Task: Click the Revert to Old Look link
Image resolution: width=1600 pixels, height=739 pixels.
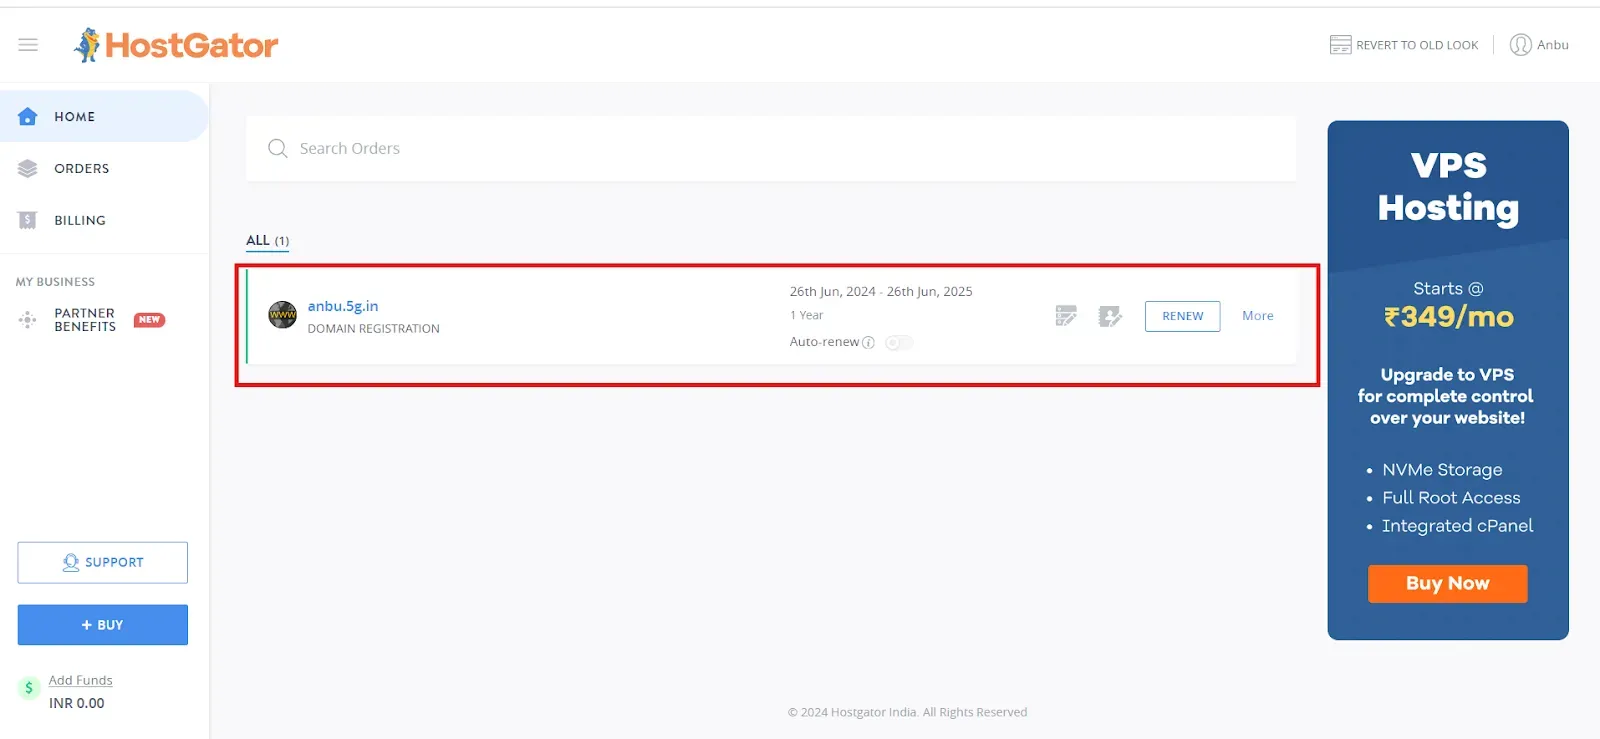Action: pyautogui.click(x=1404, y=45)
